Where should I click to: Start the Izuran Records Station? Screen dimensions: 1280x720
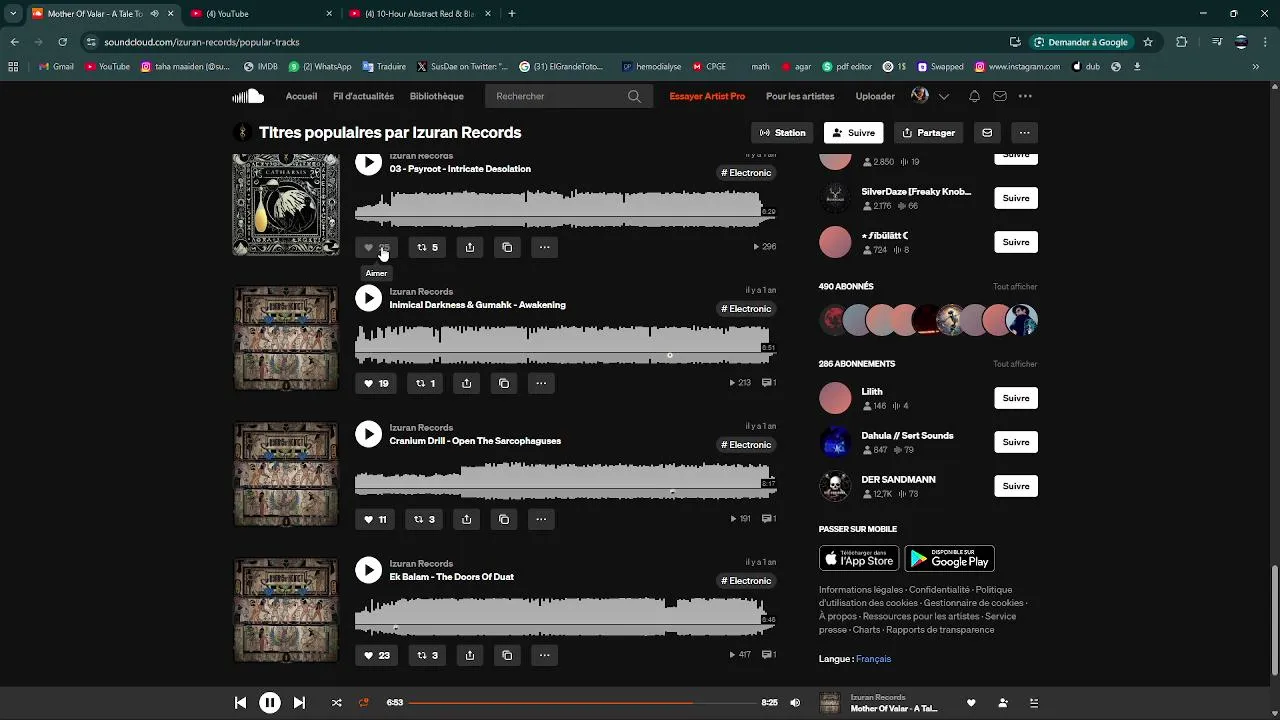[783, 133]
